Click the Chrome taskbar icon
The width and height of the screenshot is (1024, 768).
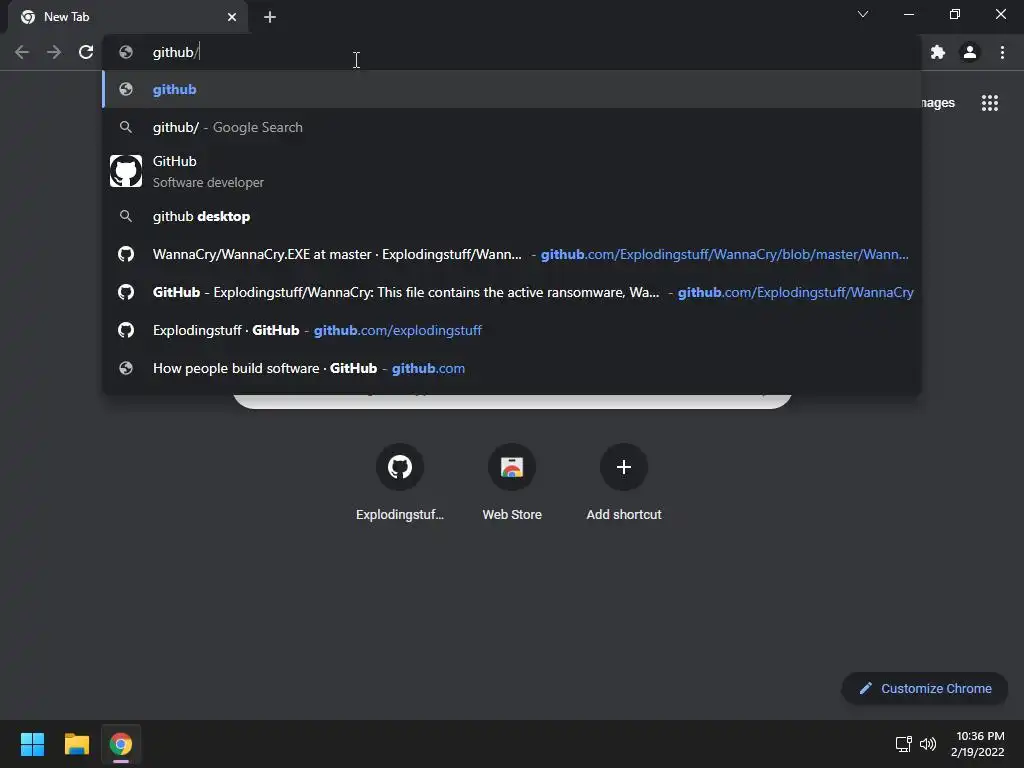point(121,744)
